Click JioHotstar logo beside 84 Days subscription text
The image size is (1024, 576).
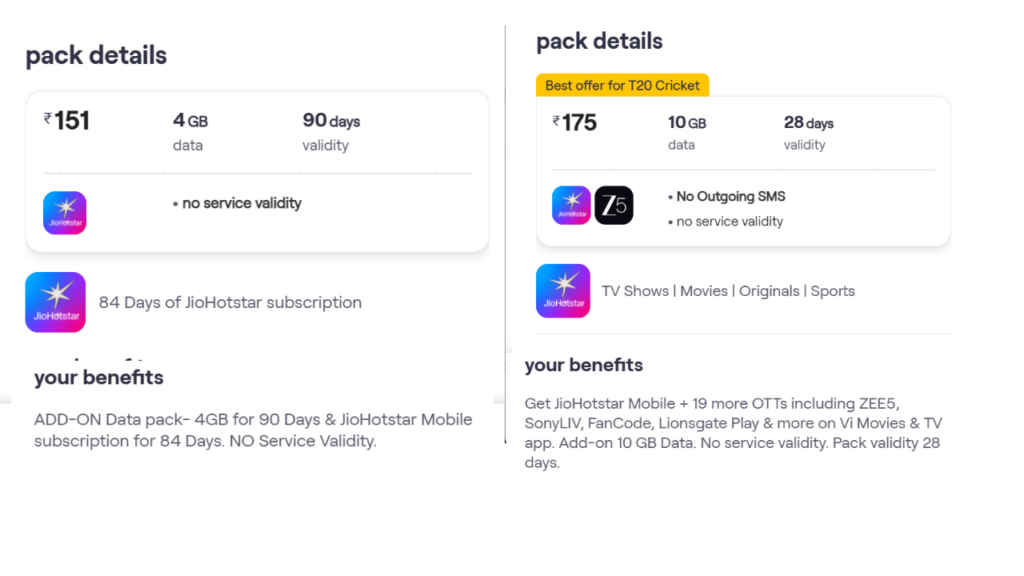click(x=55, y=302)
